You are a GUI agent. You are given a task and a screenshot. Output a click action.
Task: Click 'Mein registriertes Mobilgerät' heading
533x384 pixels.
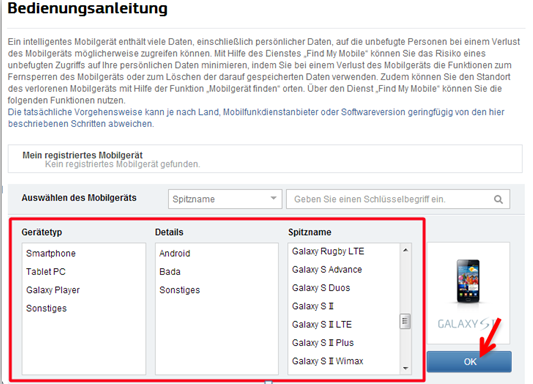(83, 155)
